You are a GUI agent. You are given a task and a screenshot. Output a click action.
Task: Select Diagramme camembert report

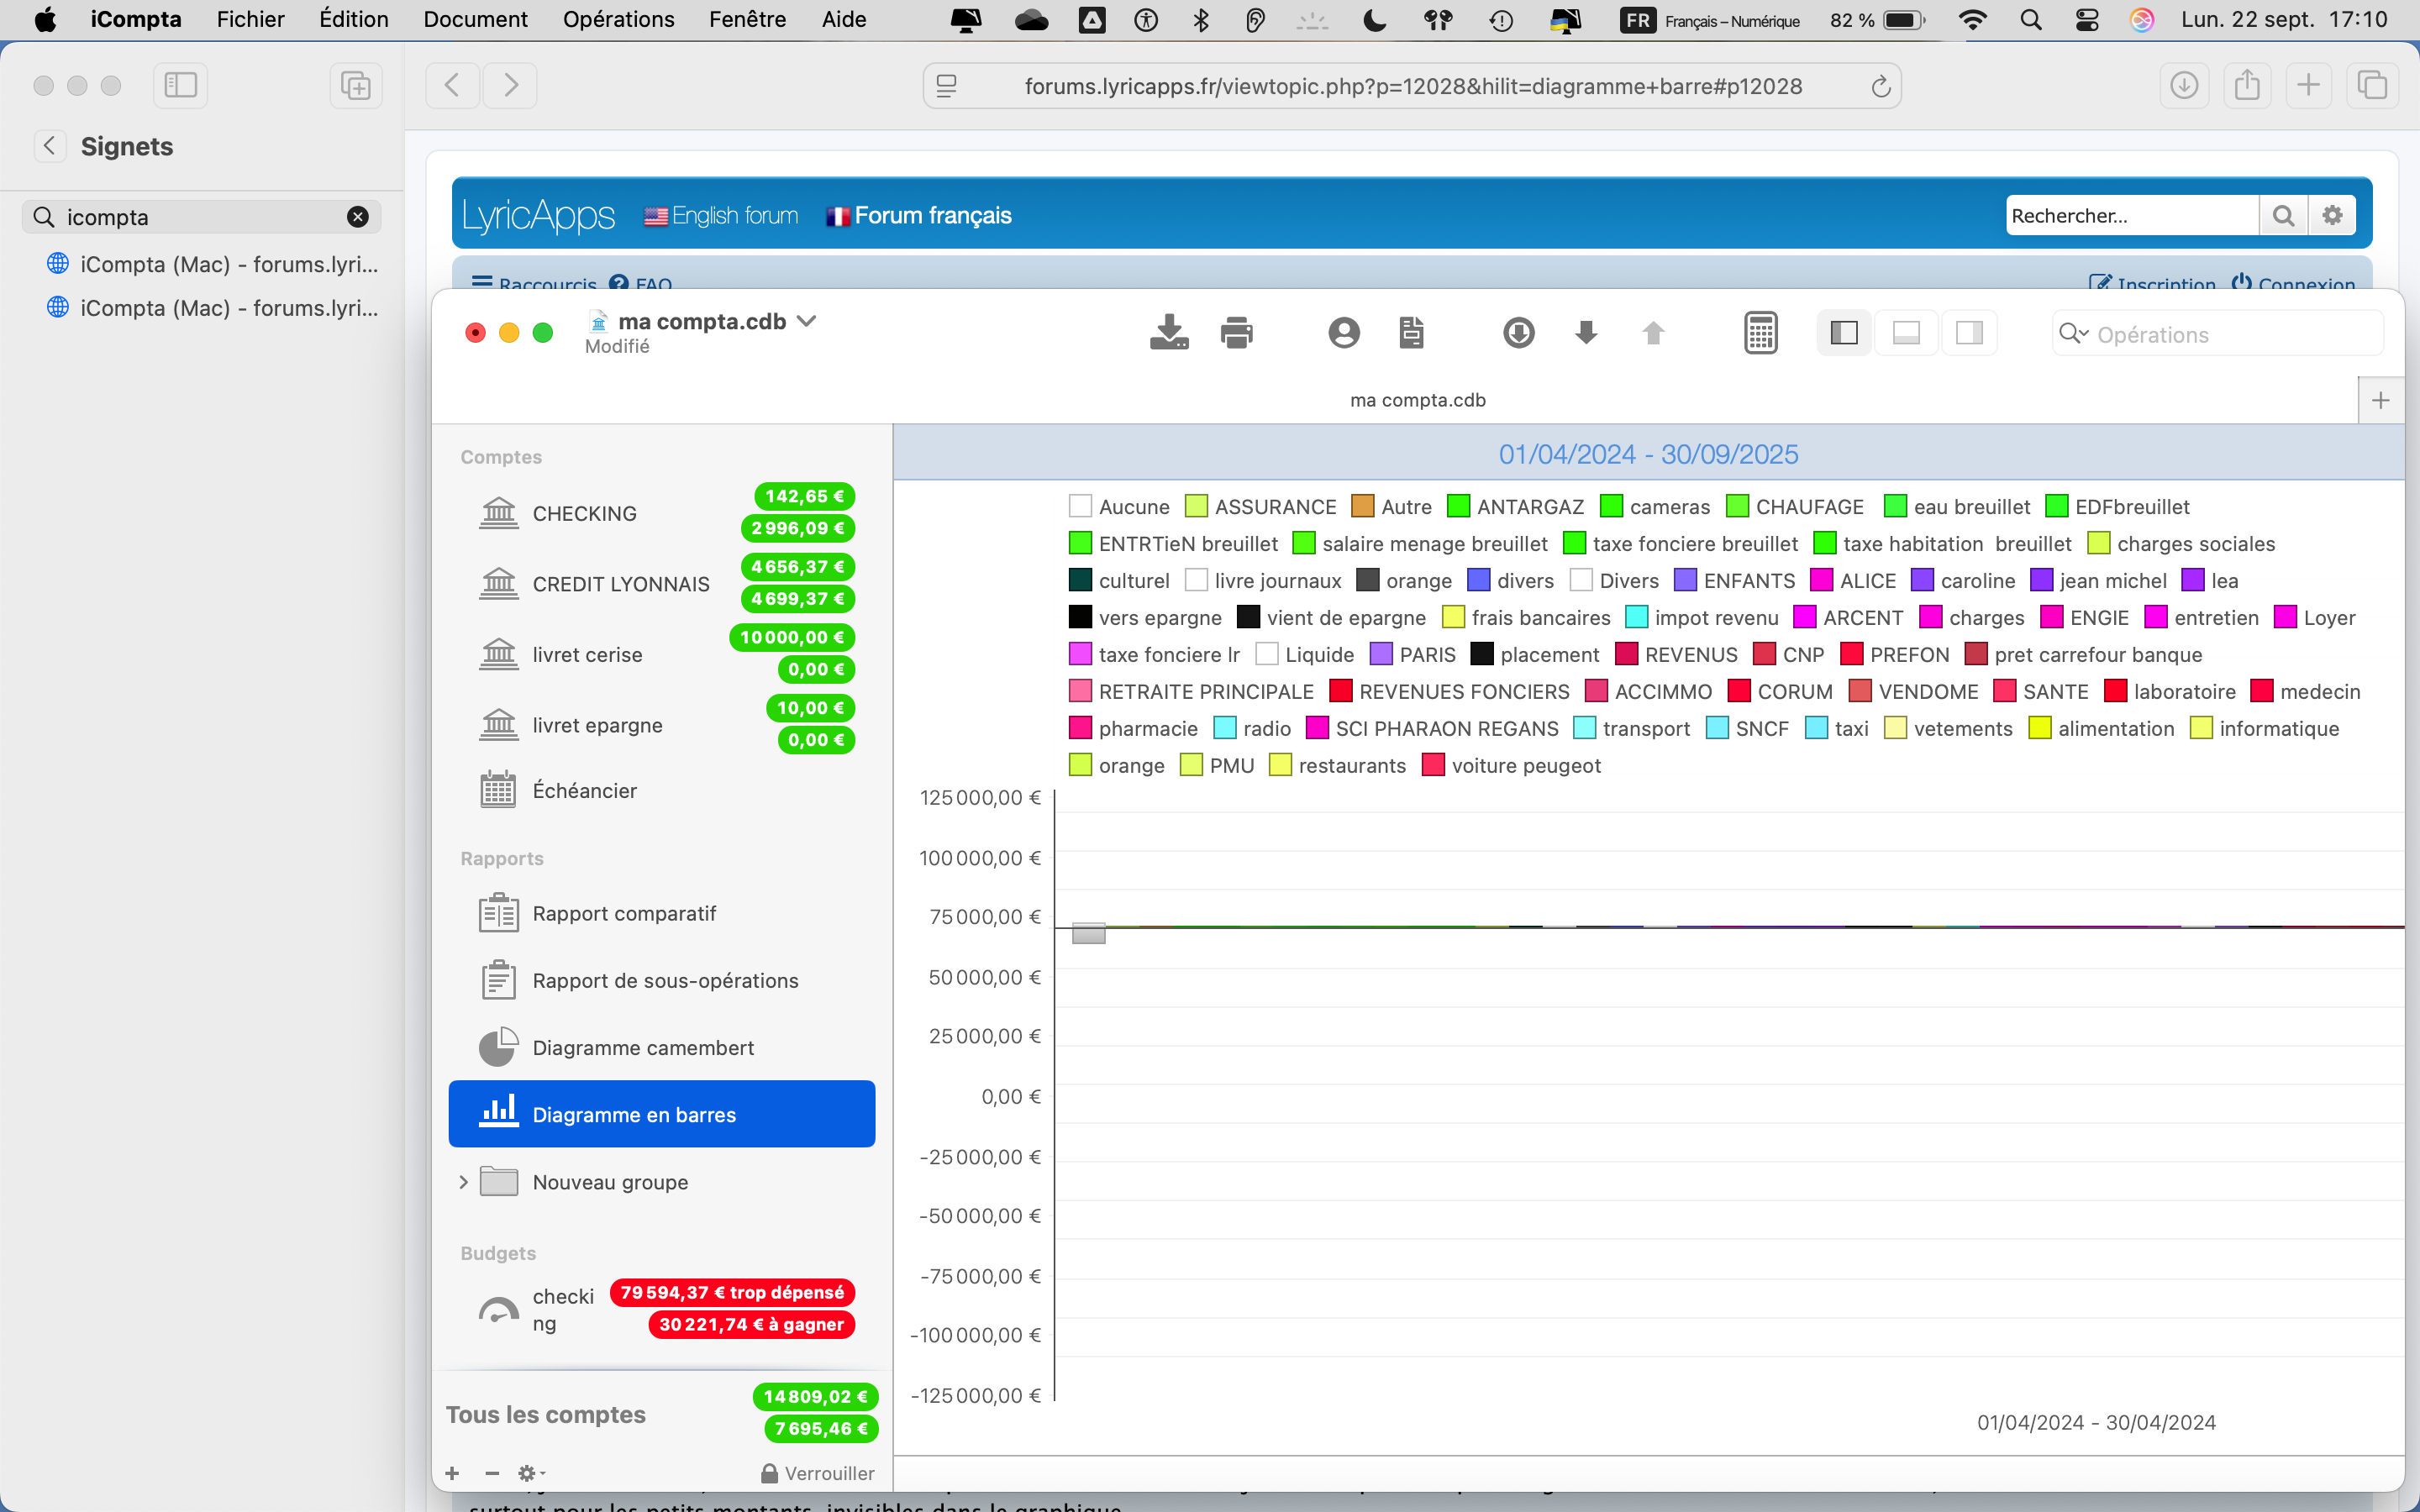[642, 1048]
